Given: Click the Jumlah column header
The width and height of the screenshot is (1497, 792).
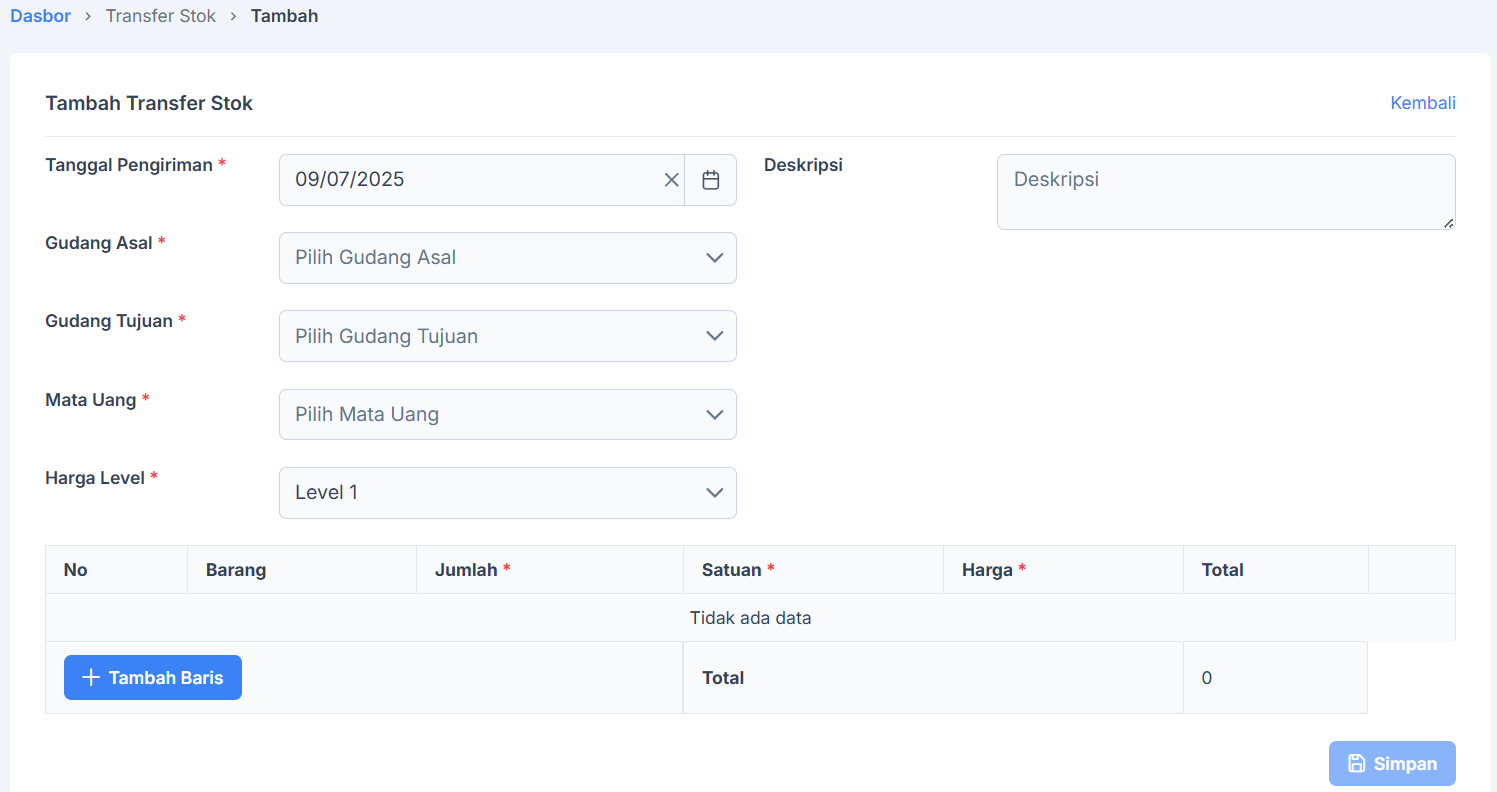Looking at the screenshot, I should pos(466,570).
